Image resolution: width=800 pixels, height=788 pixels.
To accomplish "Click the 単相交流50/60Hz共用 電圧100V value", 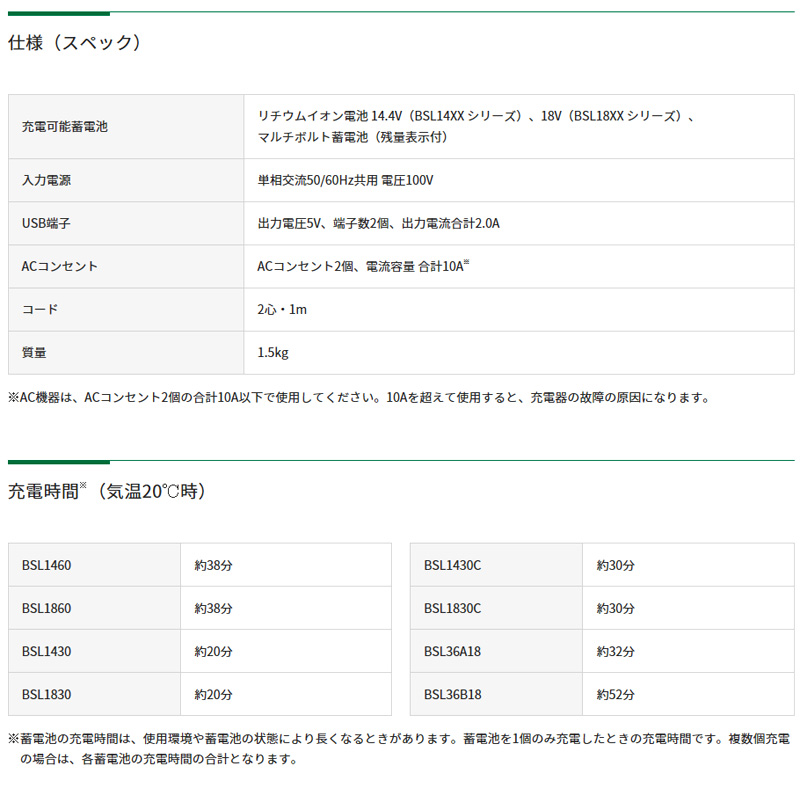I will pos(345,180).
